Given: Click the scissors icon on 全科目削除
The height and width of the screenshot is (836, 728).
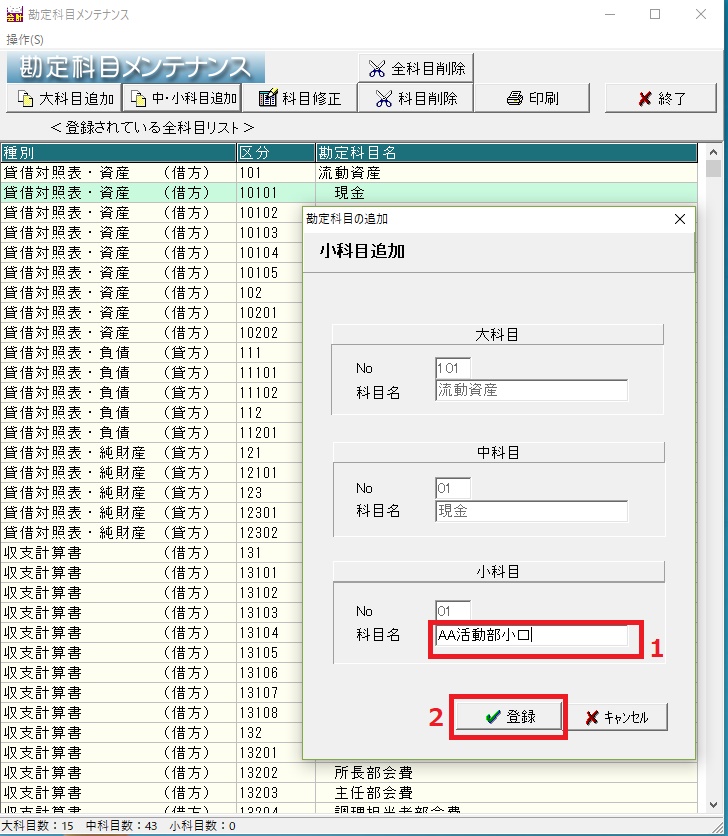Looking at the screenshot, I should pos(377,69).
